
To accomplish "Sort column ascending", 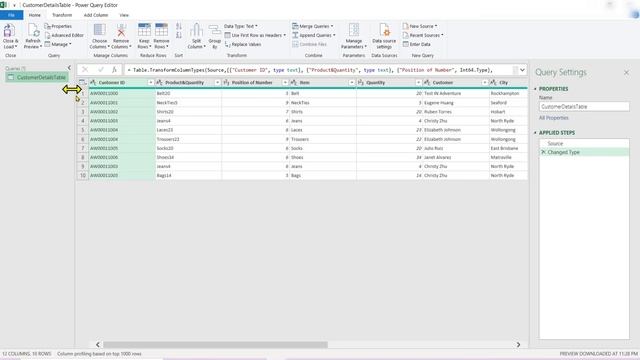I will (179, 27).
